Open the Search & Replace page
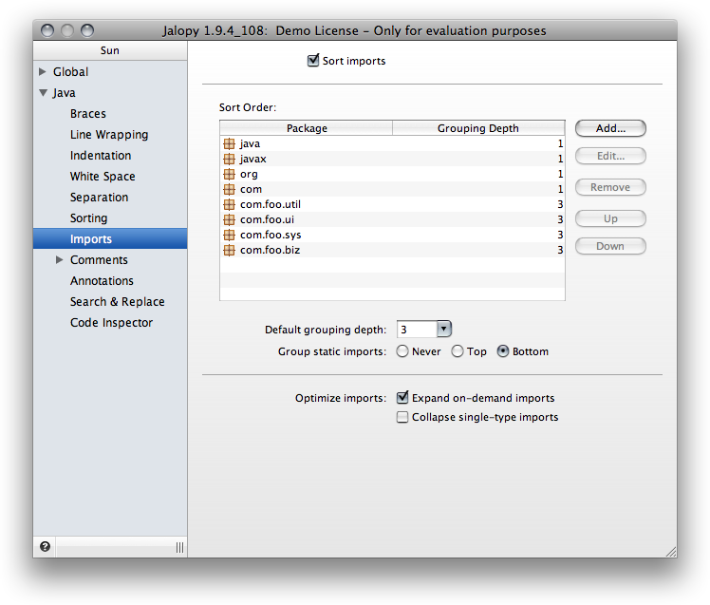710x605 pixels. (x=117, y=302)
